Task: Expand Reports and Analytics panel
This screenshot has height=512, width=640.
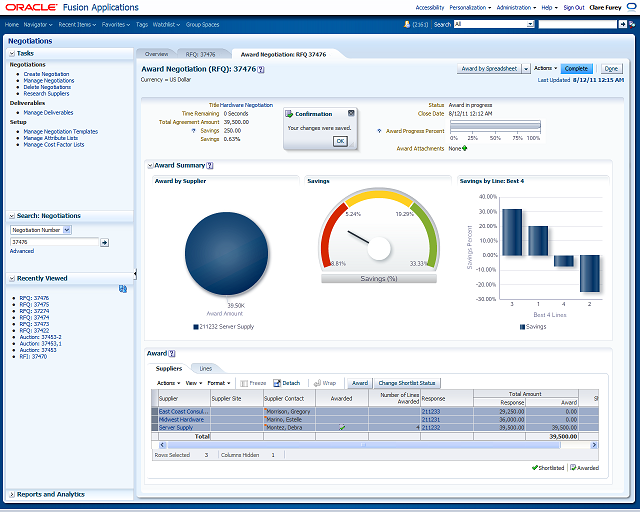Action: [x=12, y=494]
